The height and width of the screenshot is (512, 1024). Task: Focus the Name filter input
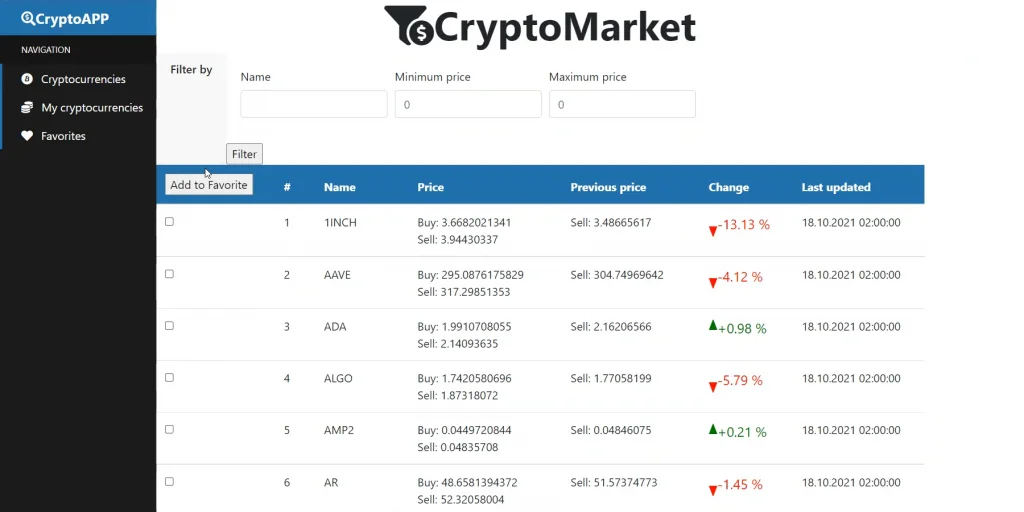(313, 104)
